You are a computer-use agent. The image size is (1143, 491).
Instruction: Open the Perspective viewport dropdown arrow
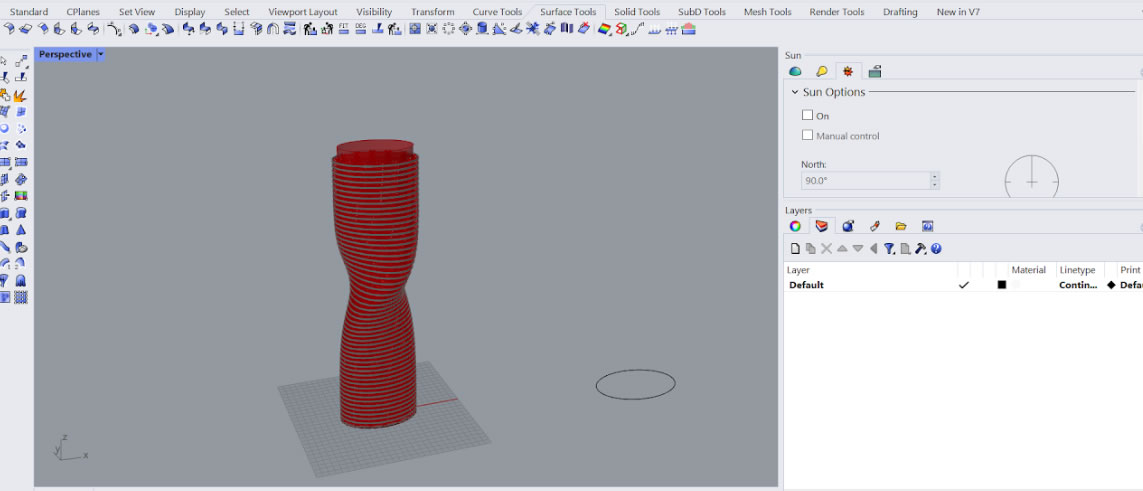click(x=100, y=55)
